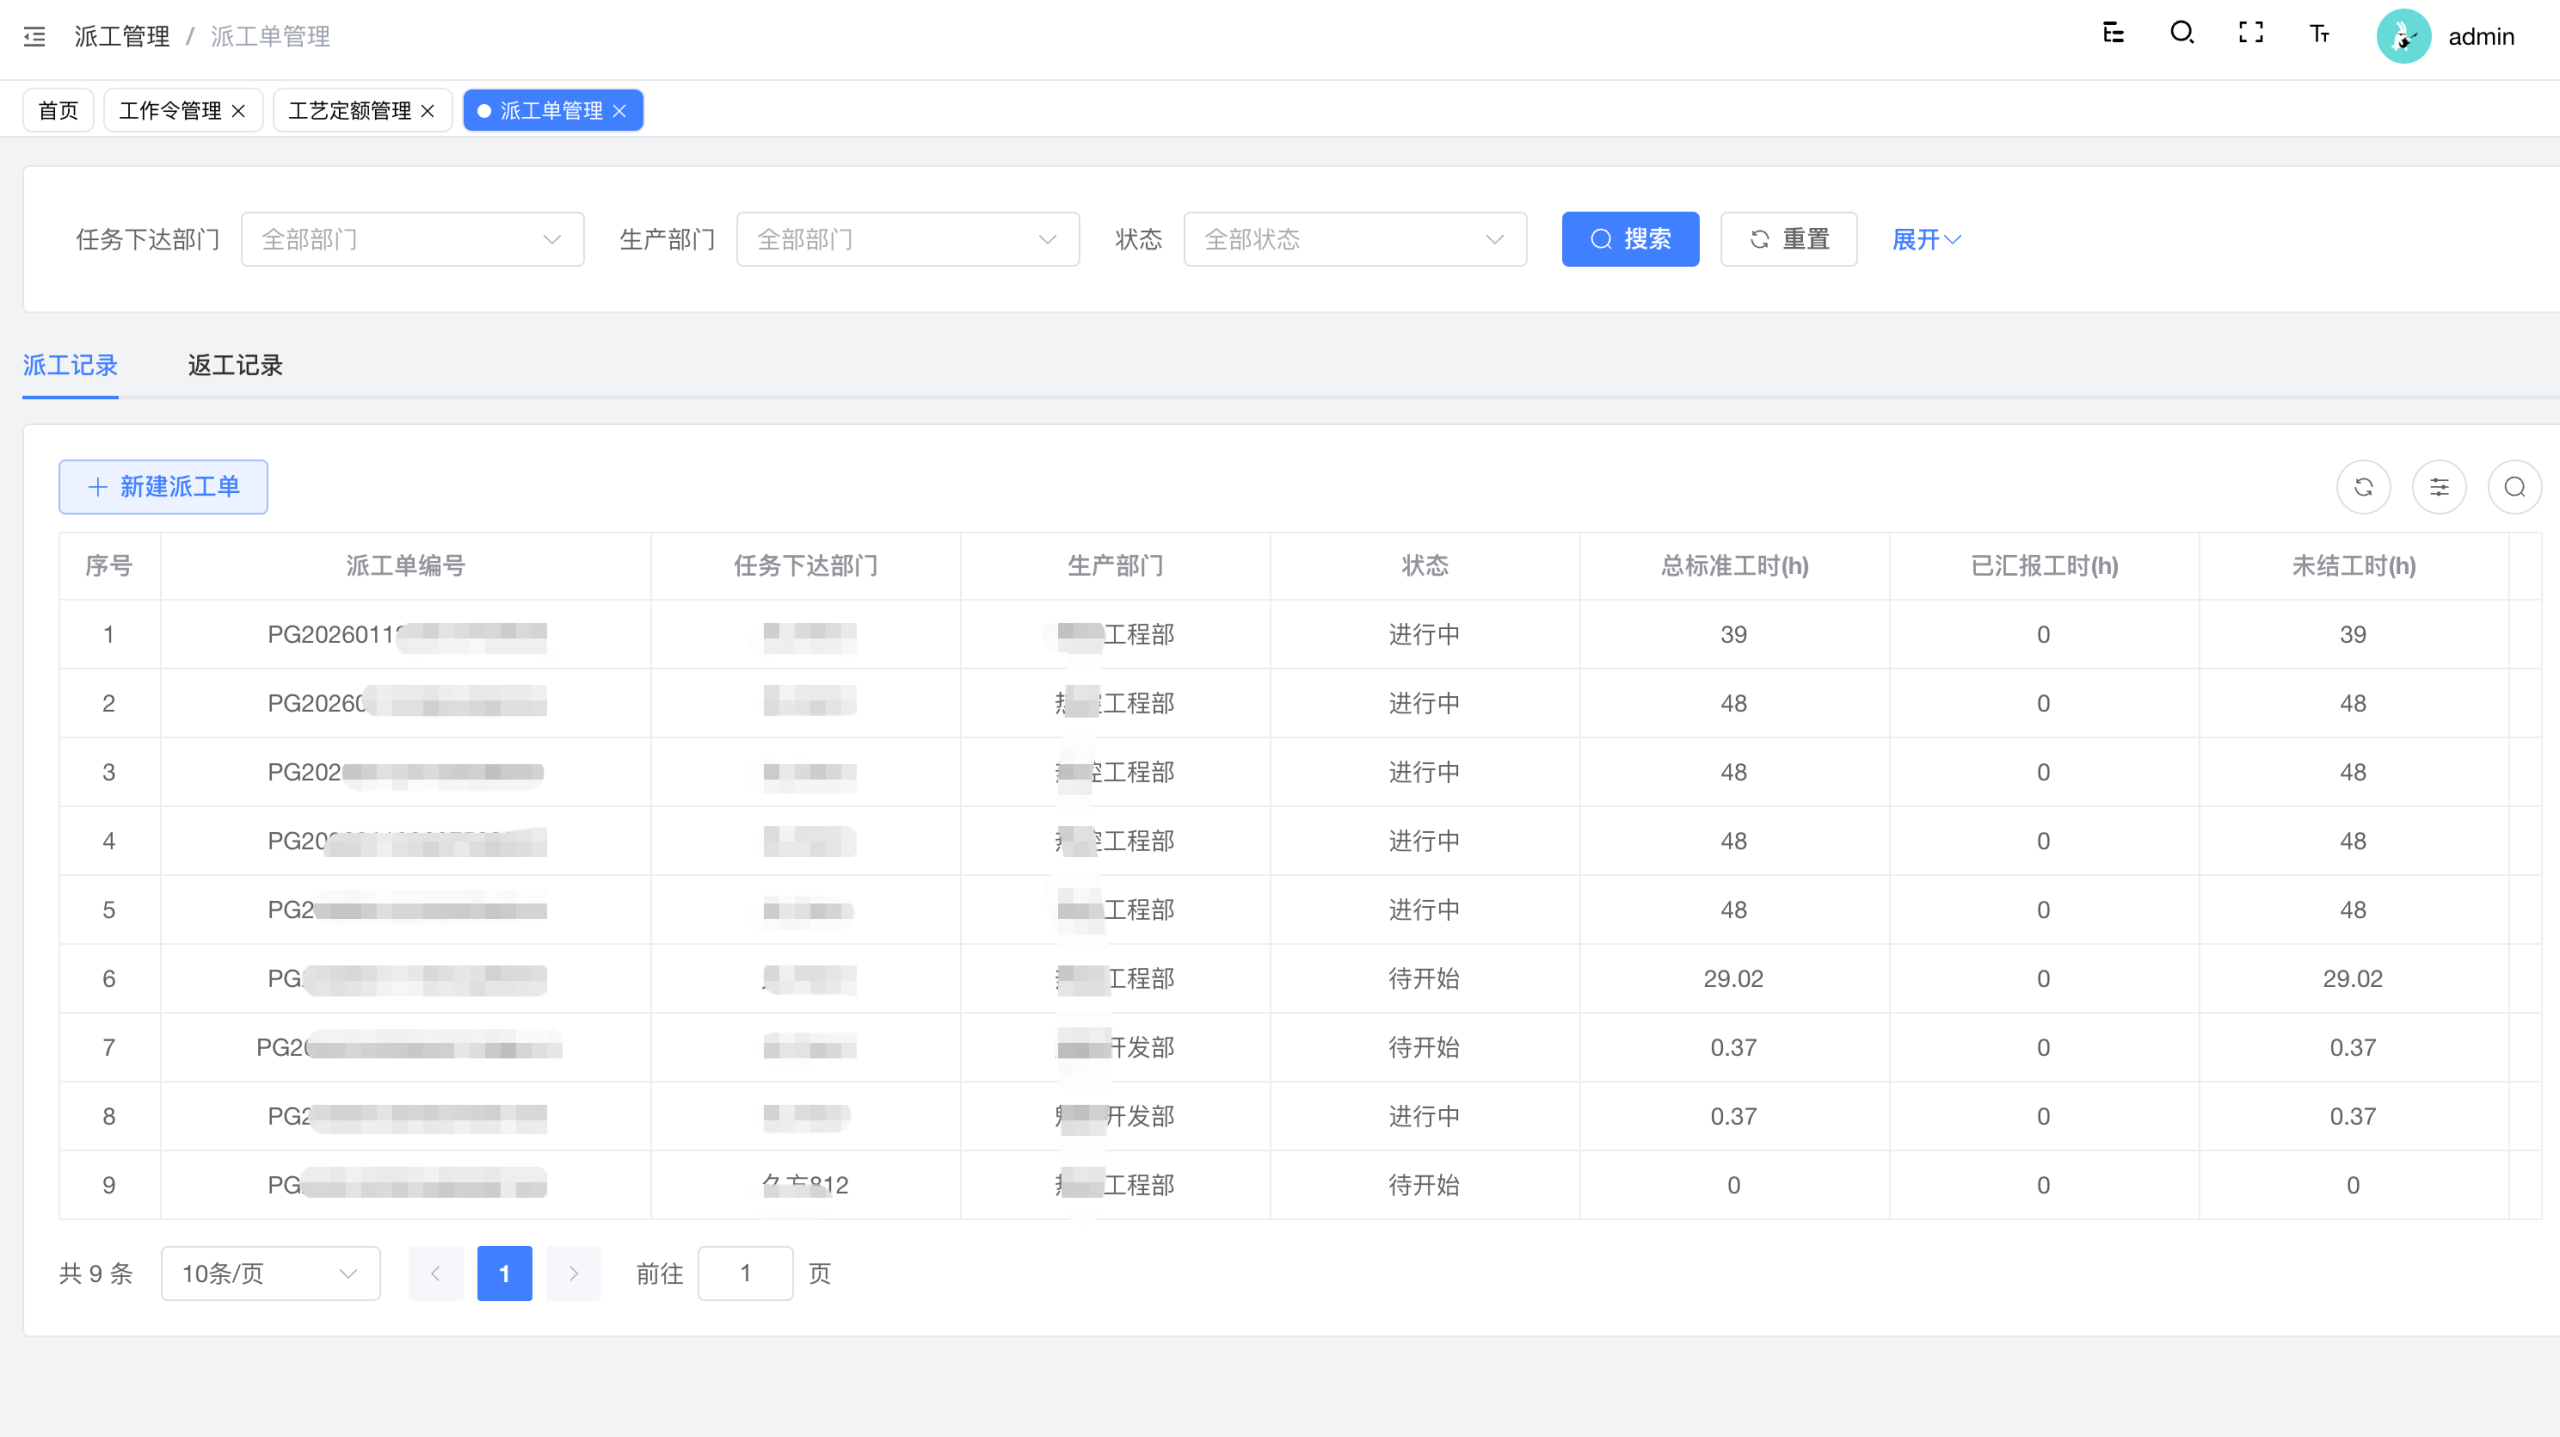Image resolution: width=2560 pixels, height=1437 pixels.
Task: Click the 开发部 cell in row 7
Action: (x=1116, y=1048)
